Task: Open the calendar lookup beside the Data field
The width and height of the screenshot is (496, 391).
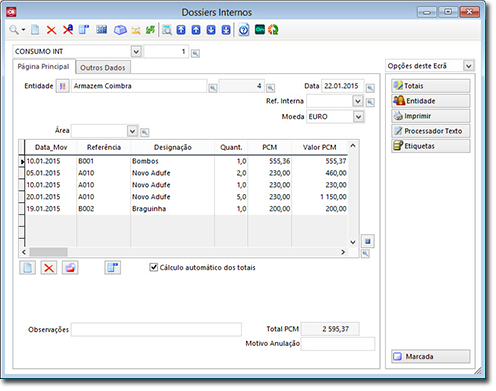Action: [370, 88]
